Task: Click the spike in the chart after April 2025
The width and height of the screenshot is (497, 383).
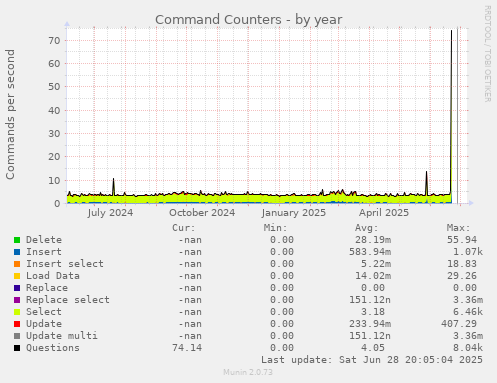Action: tap(426, 183)
